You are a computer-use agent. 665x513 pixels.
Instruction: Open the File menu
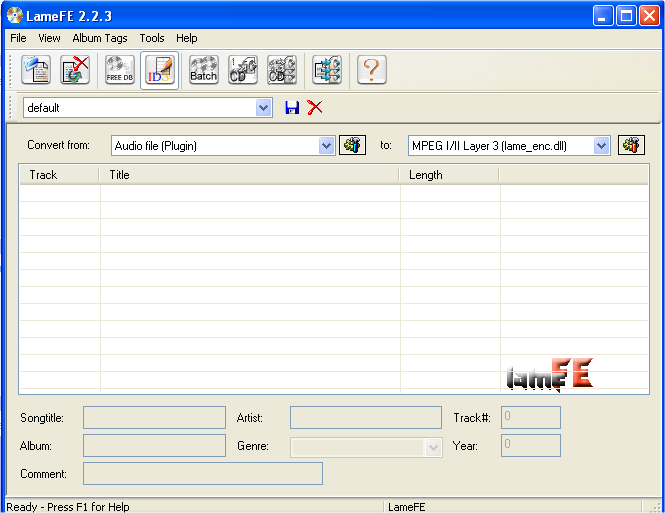click(18, 38)
